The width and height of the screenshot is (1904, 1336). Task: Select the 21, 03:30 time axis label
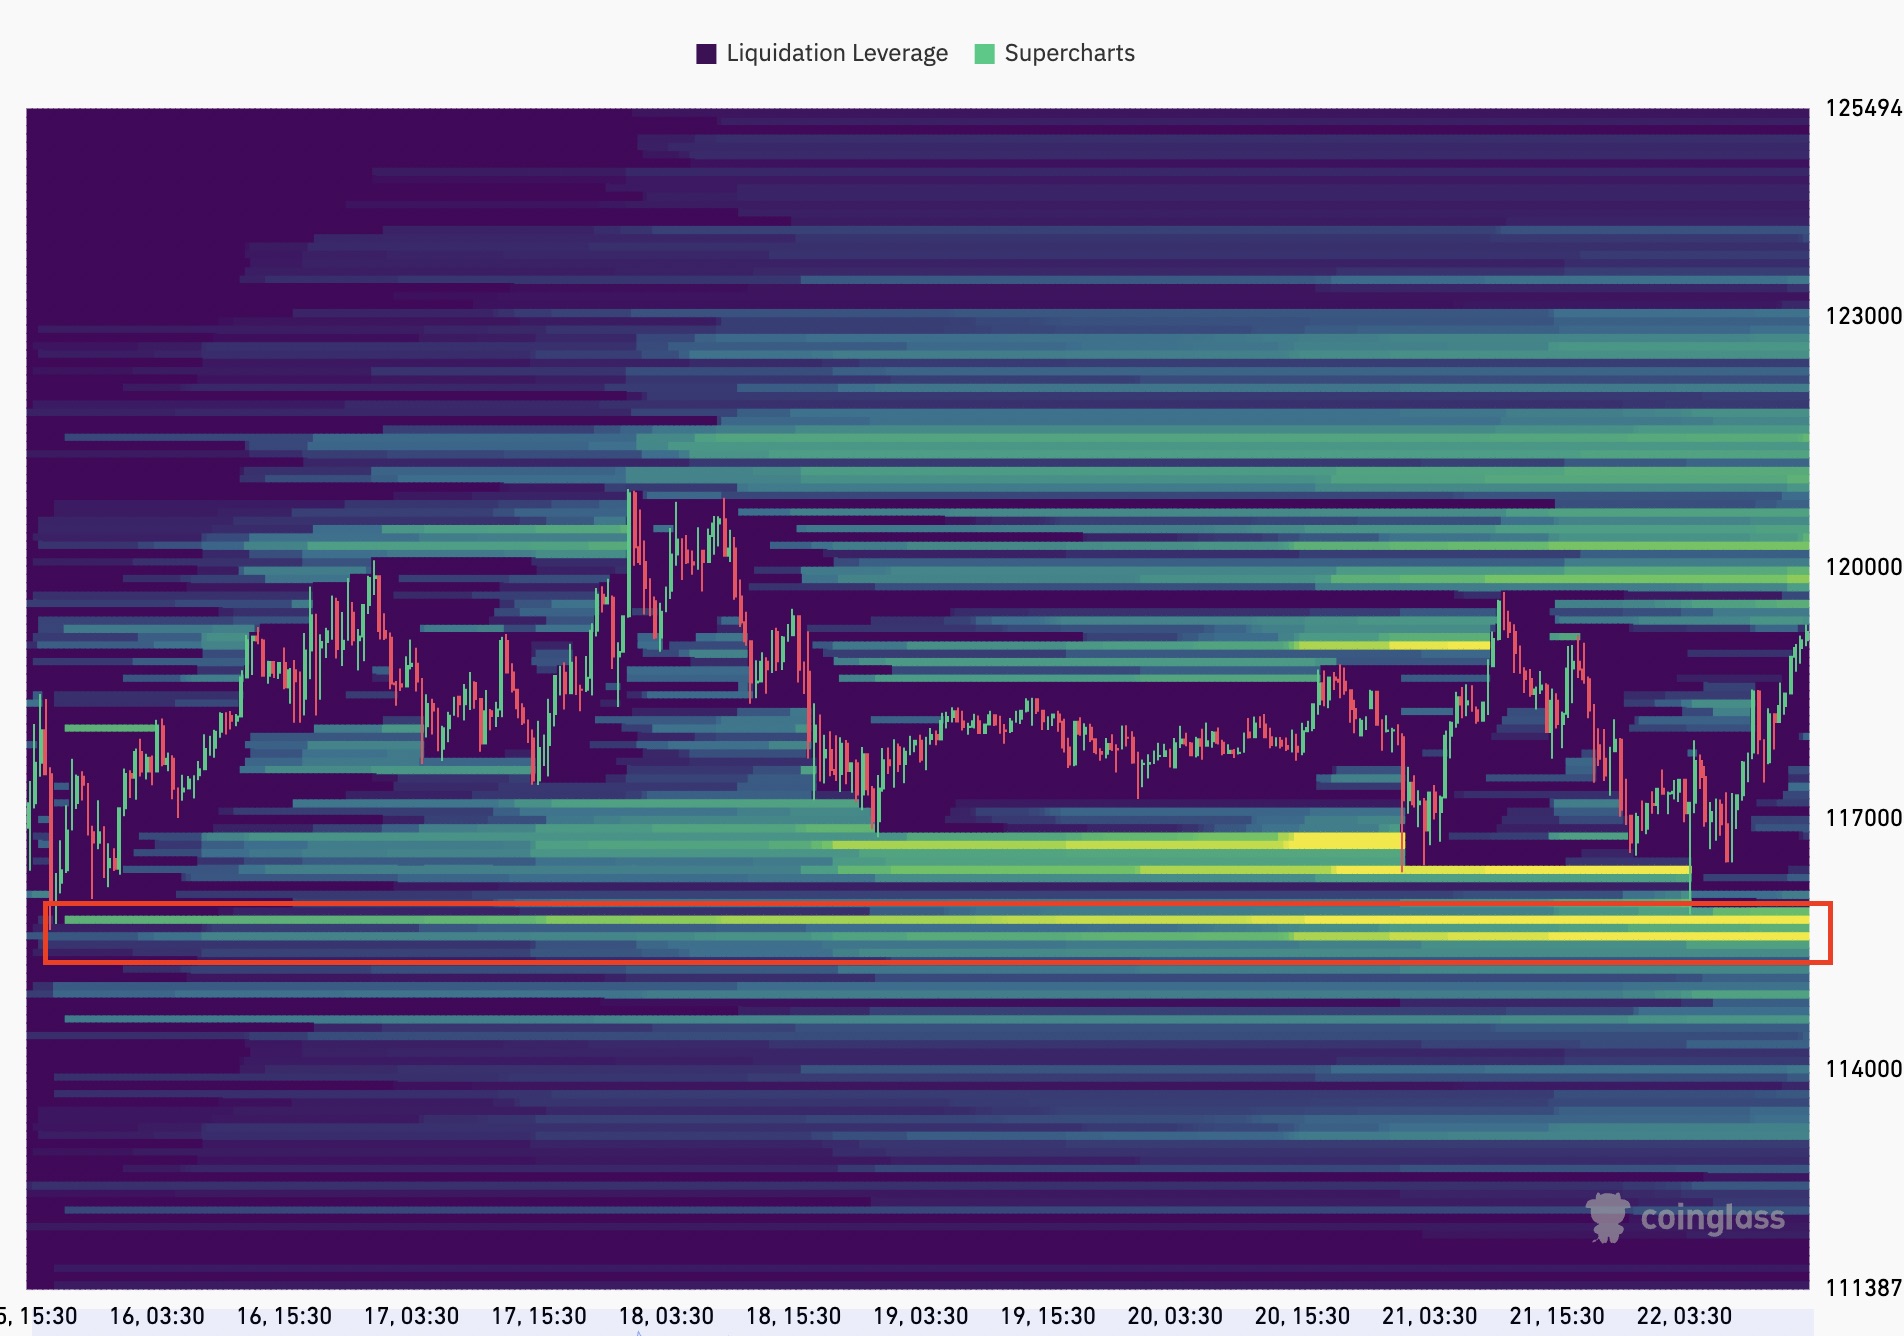1429,1316
